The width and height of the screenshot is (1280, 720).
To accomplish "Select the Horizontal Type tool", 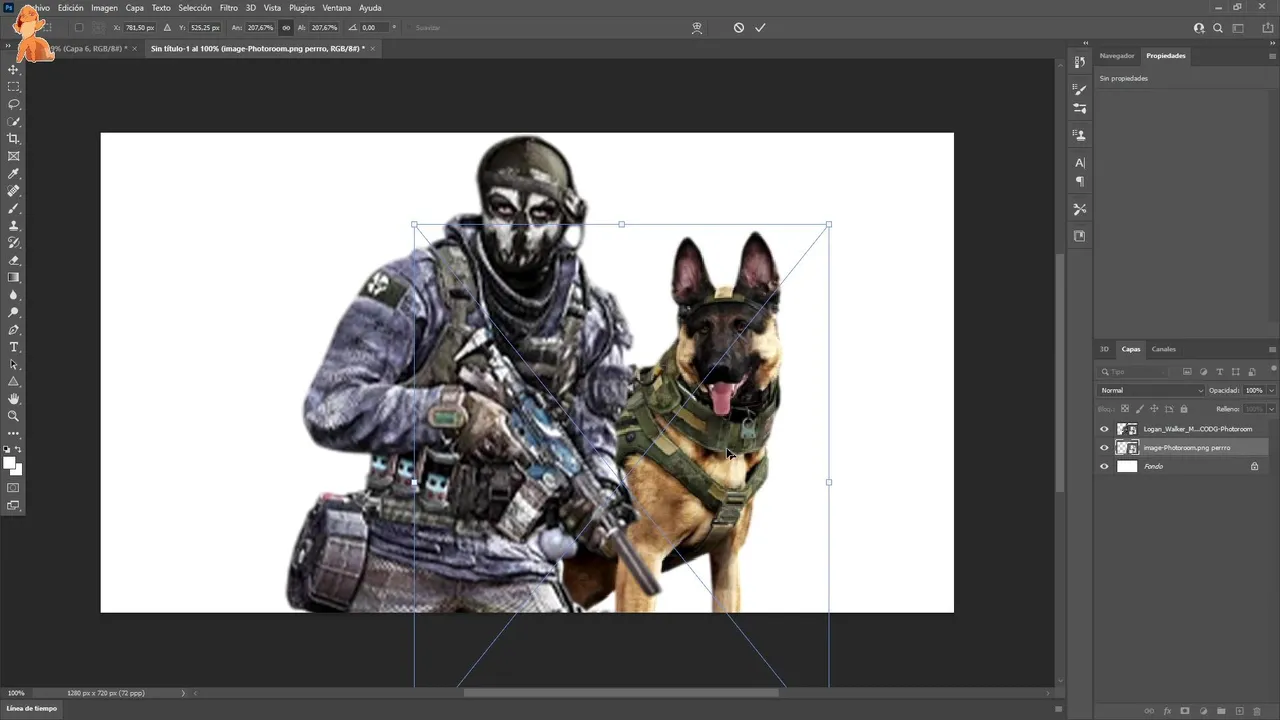I will [x=14, y=347].
